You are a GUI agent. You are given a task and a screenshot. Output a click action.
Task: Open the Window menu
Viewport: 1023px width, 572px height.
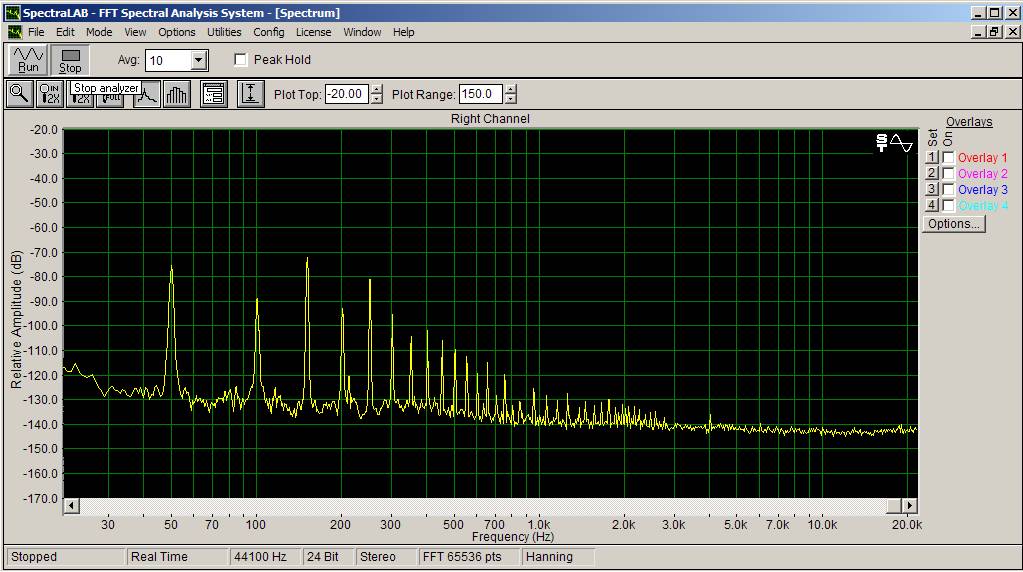point(362,32)
